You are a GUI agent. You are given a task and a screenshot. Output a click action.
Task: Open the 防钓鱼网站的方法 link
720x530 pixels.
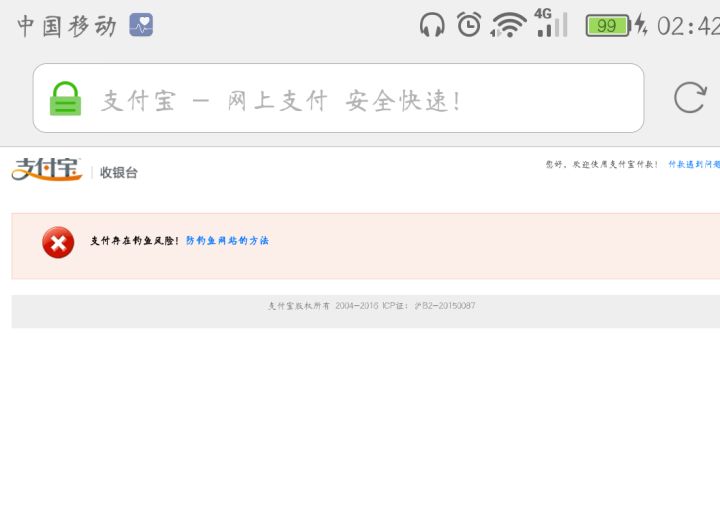(x=227, y=241)
